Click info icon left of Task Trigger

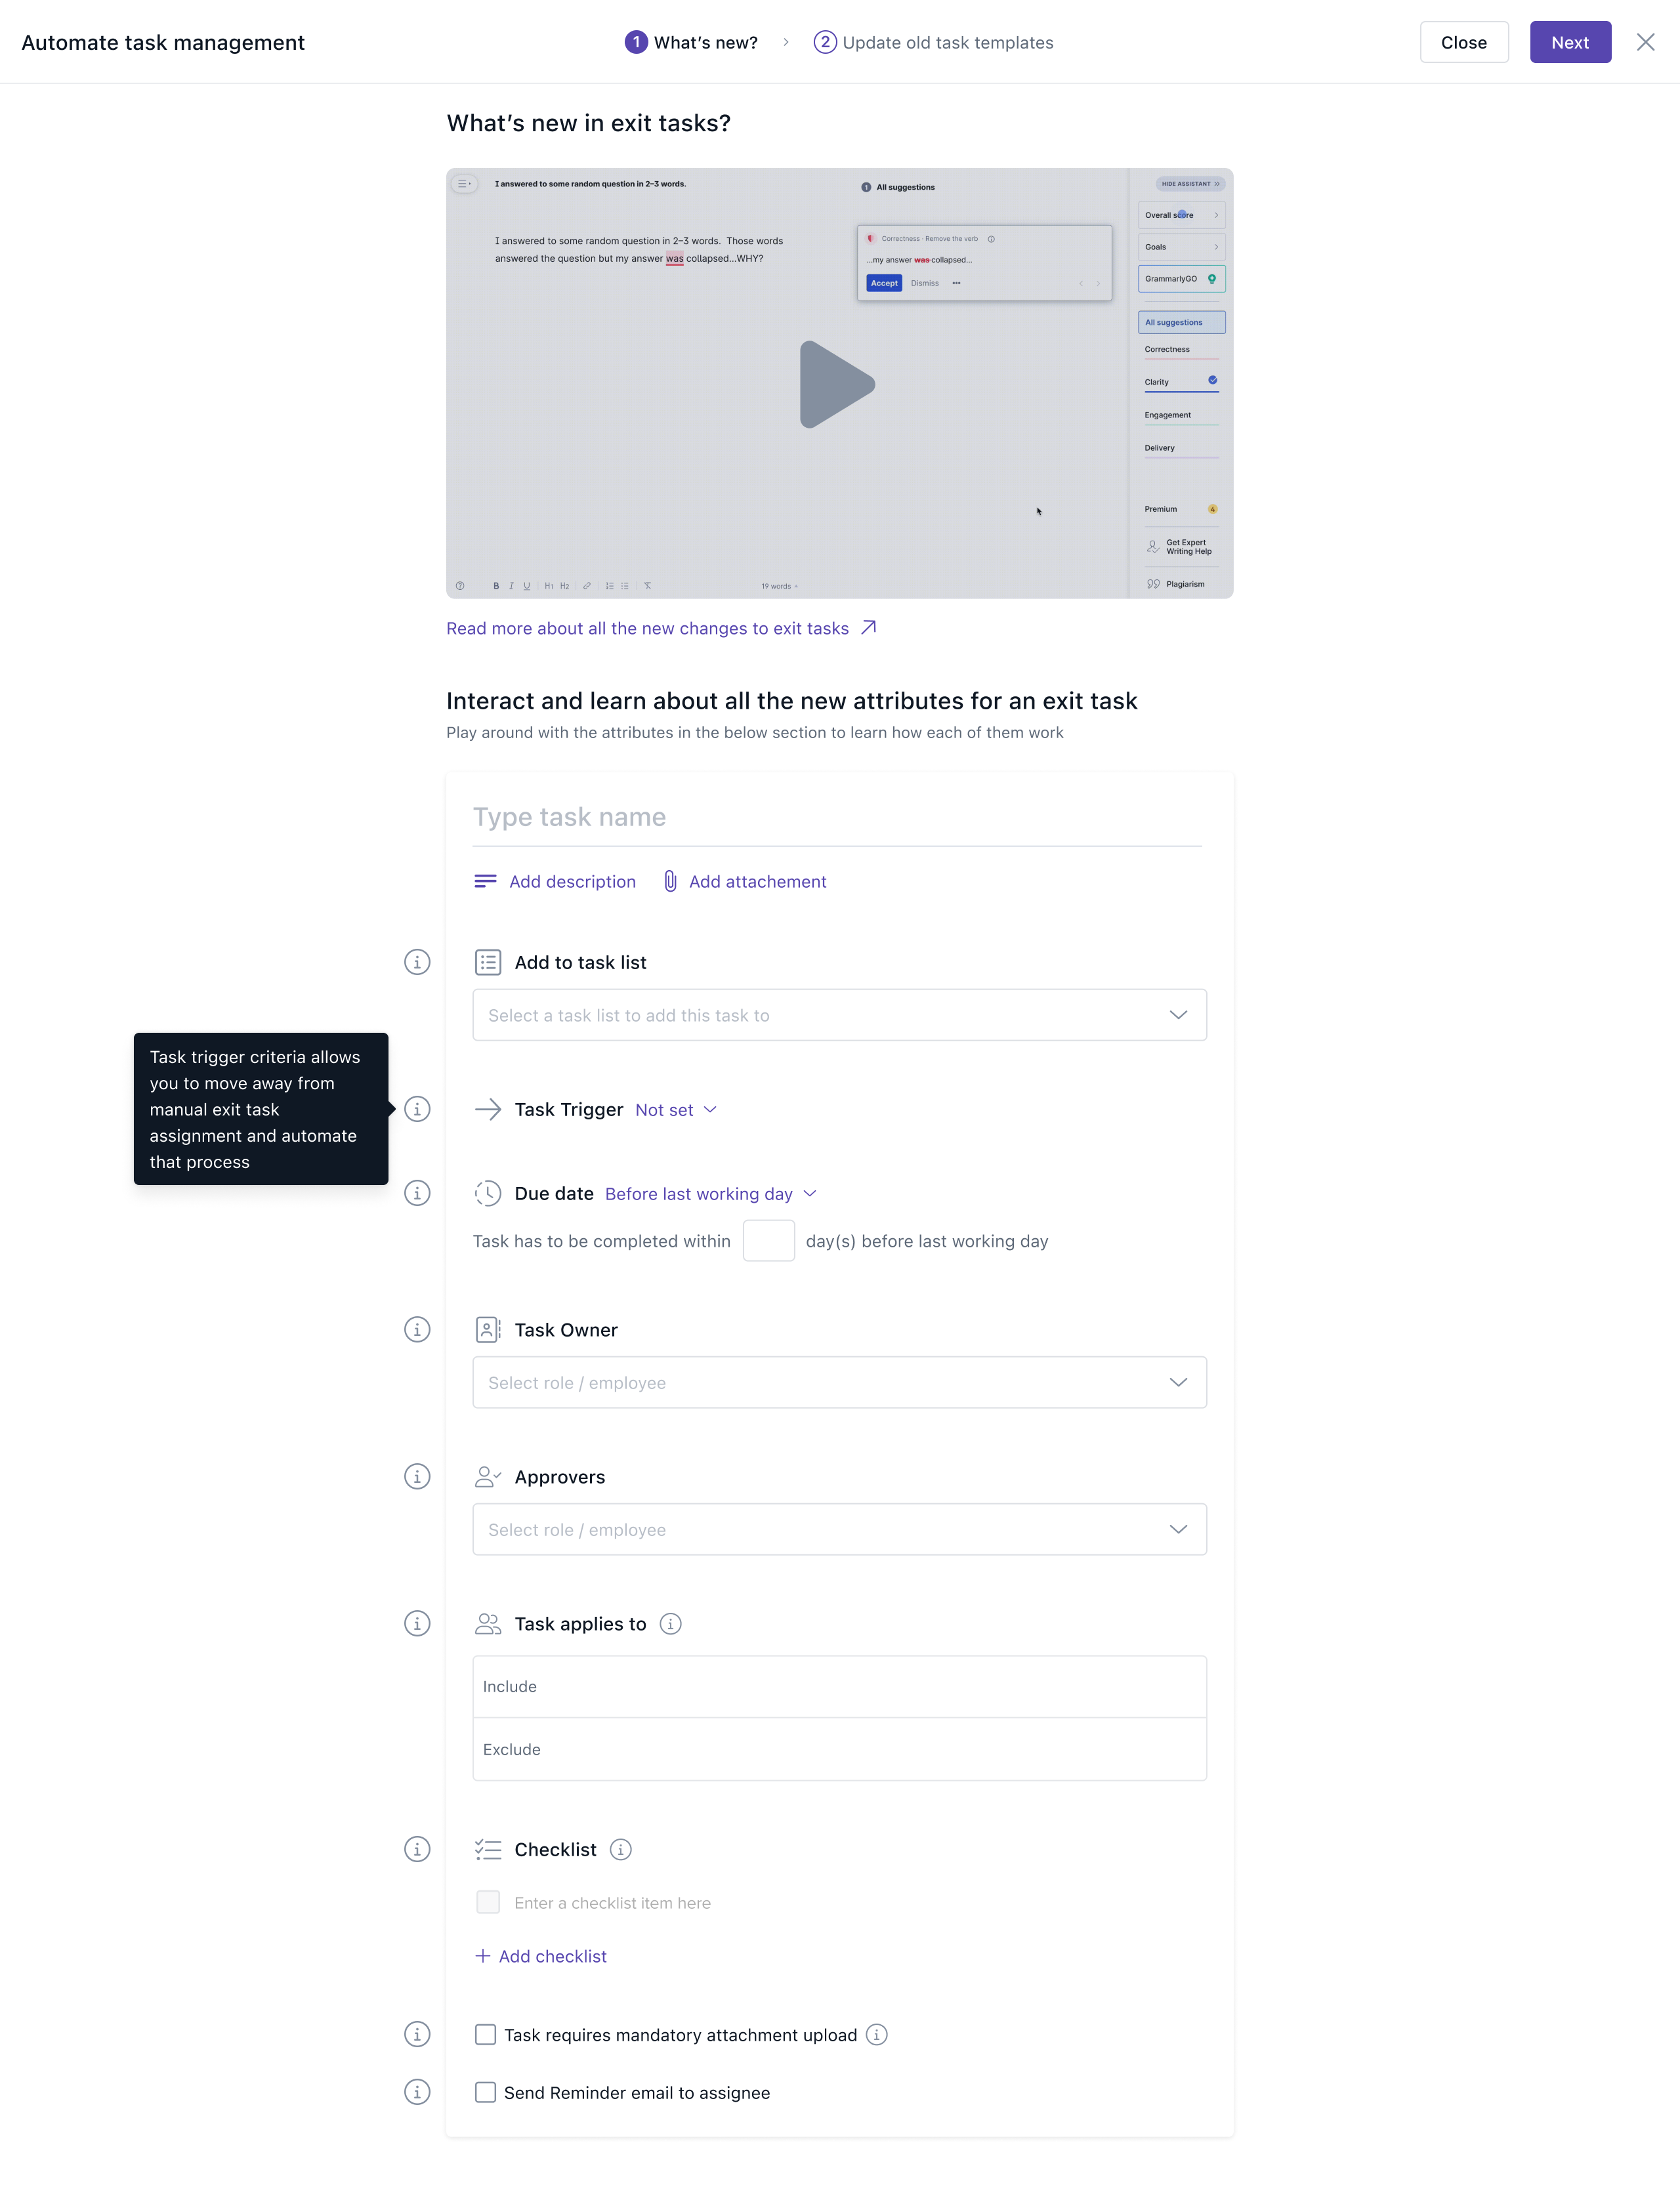(x=417, y=1109)
